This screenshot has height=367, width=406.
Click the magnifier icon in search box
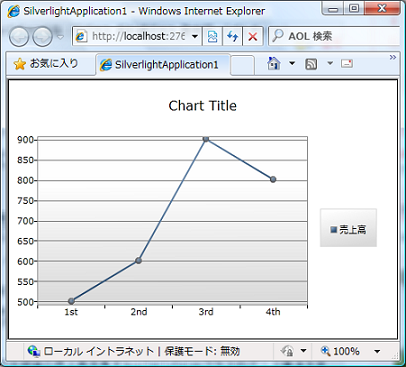[x=278, y=36]
